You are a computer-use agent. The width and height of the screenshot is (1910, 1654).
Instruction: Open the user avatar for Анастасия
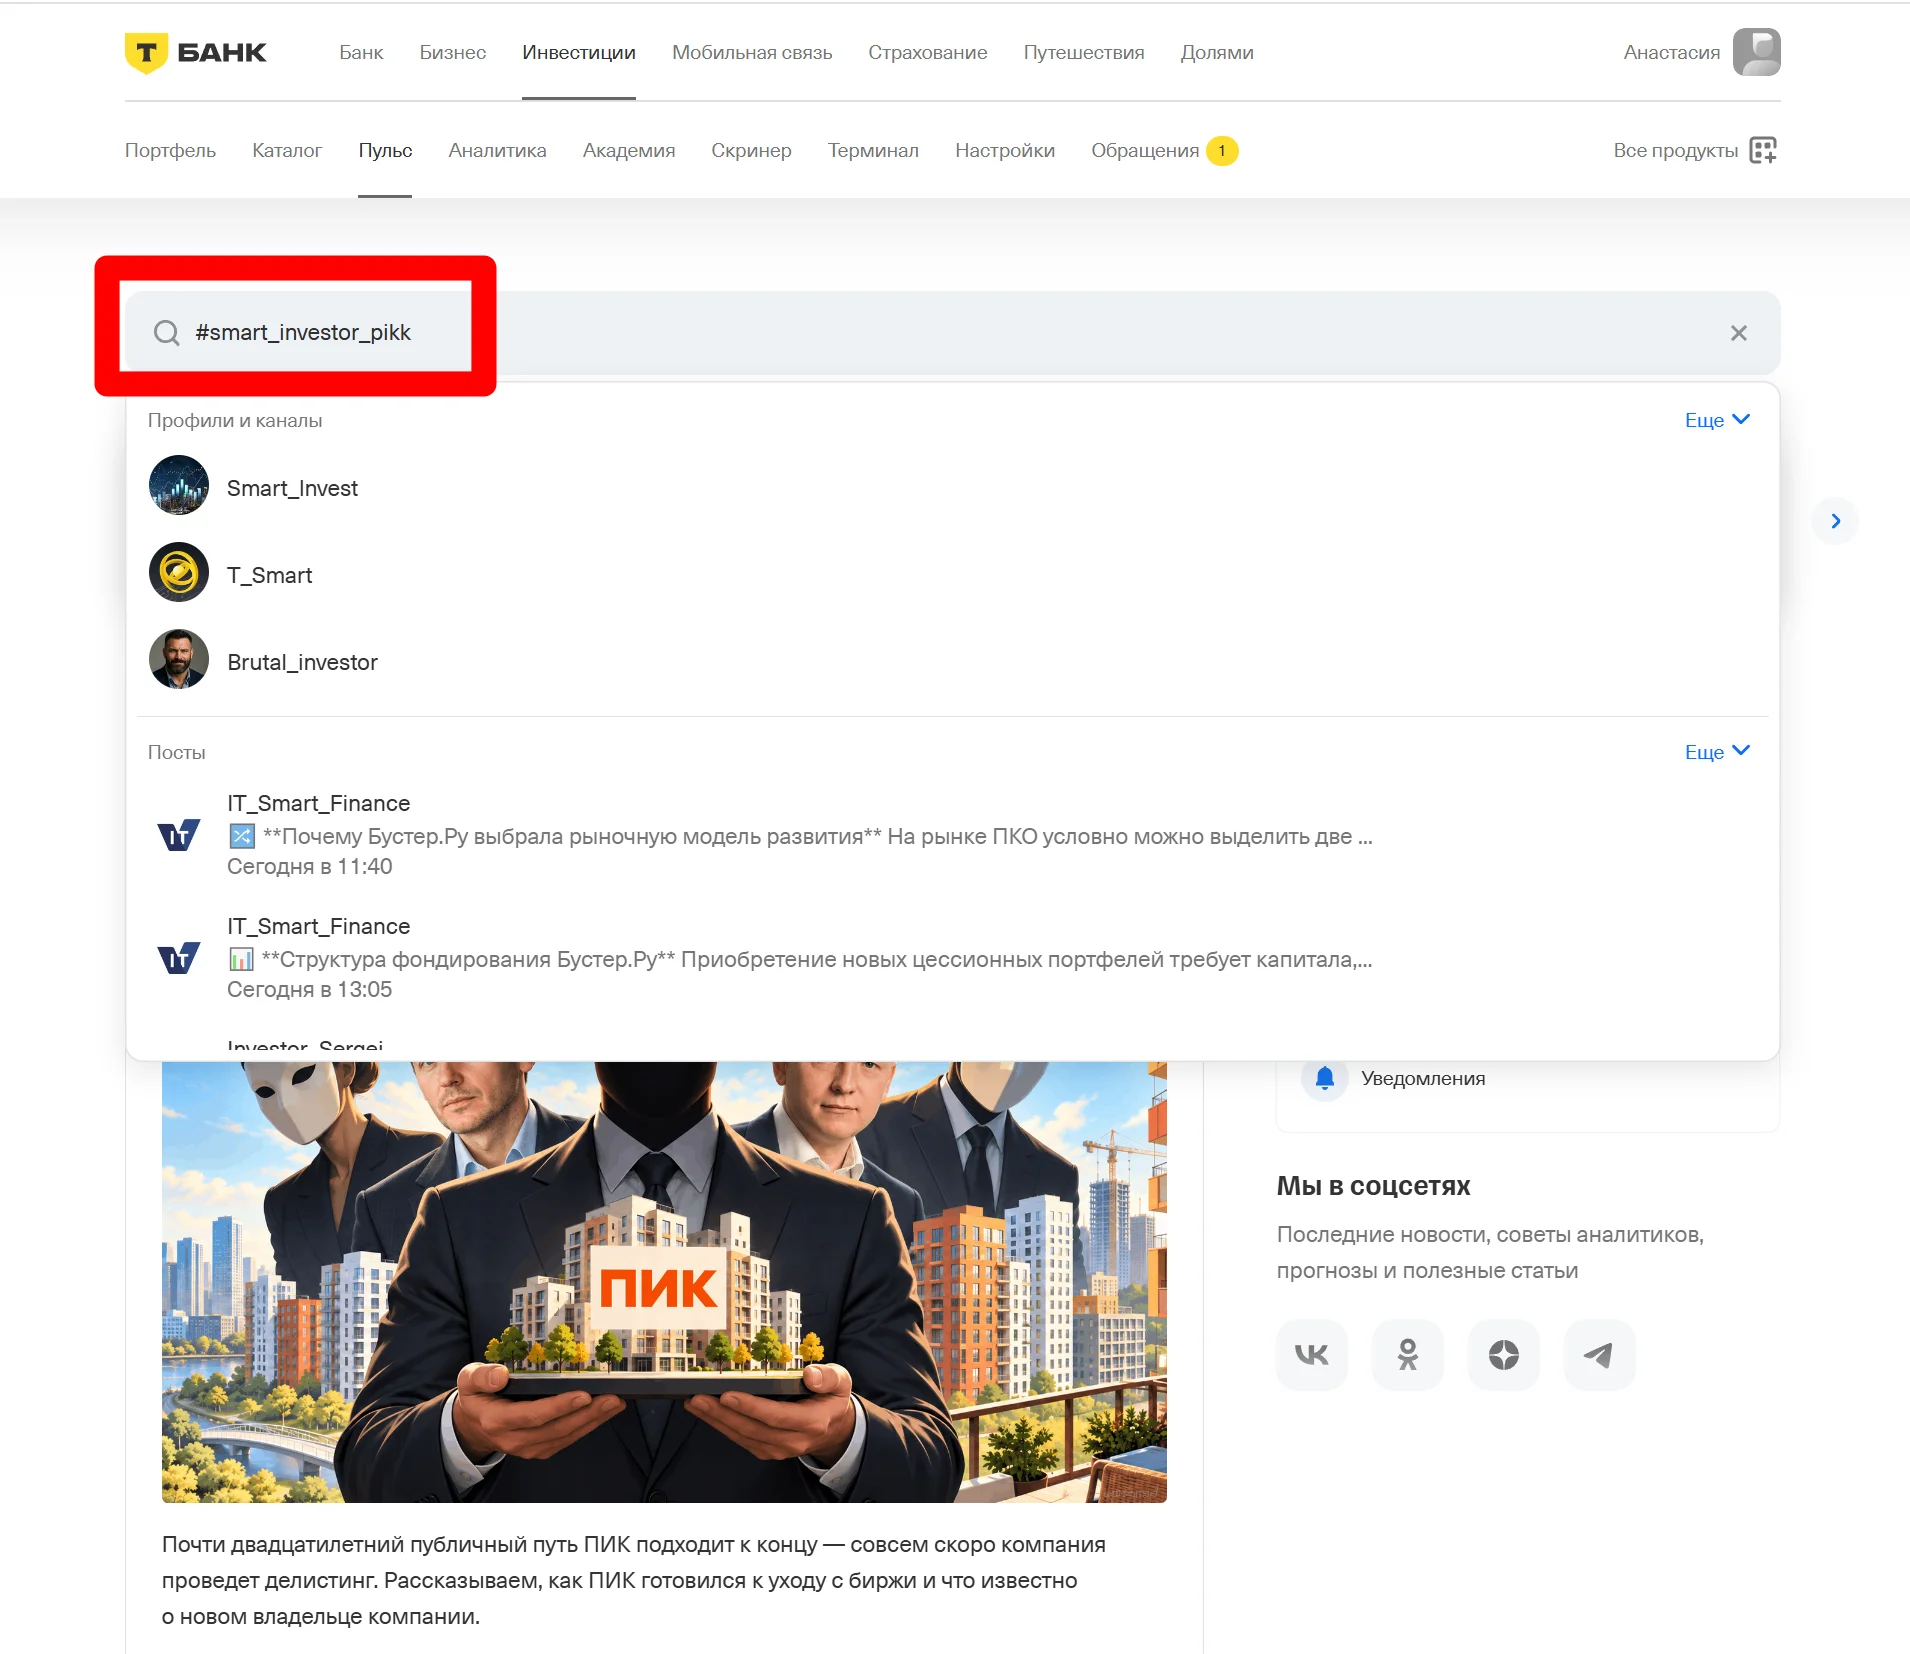1756,52
